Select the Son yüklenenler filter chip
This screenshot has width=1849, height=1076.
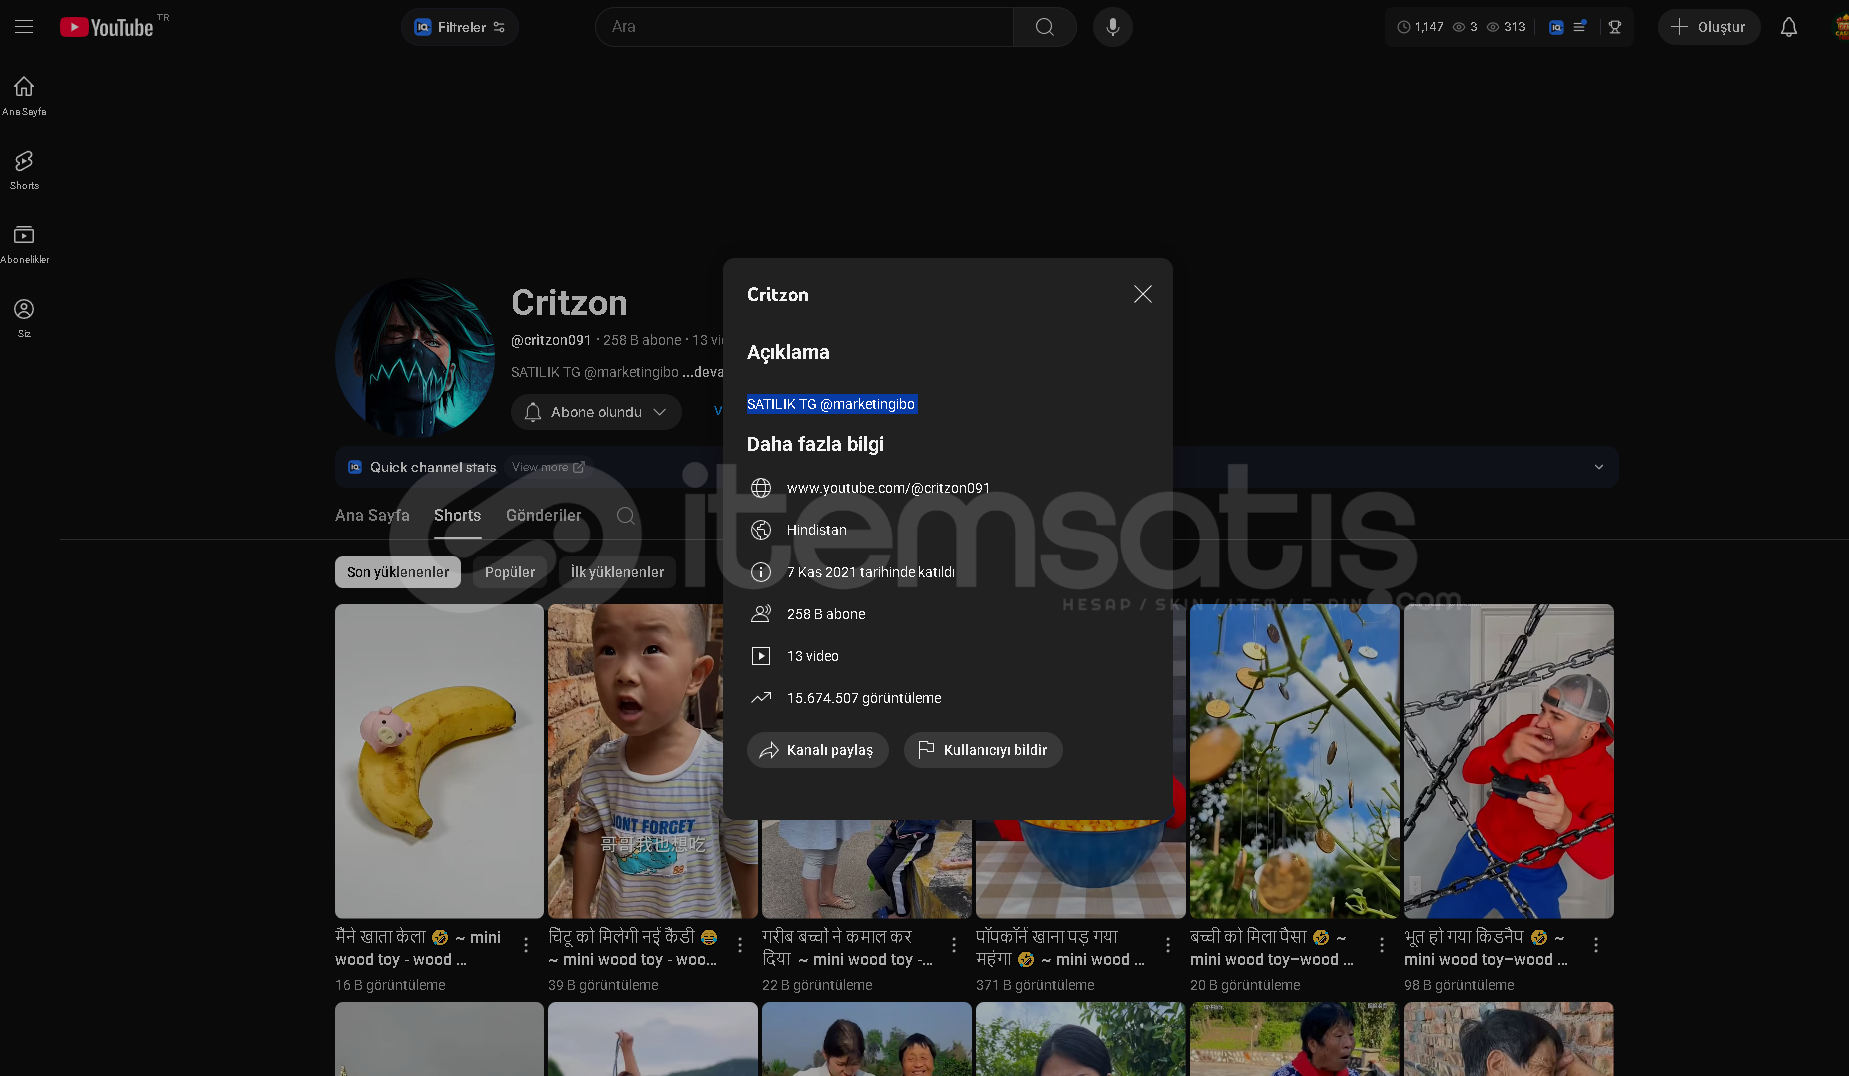pos(398,572)
